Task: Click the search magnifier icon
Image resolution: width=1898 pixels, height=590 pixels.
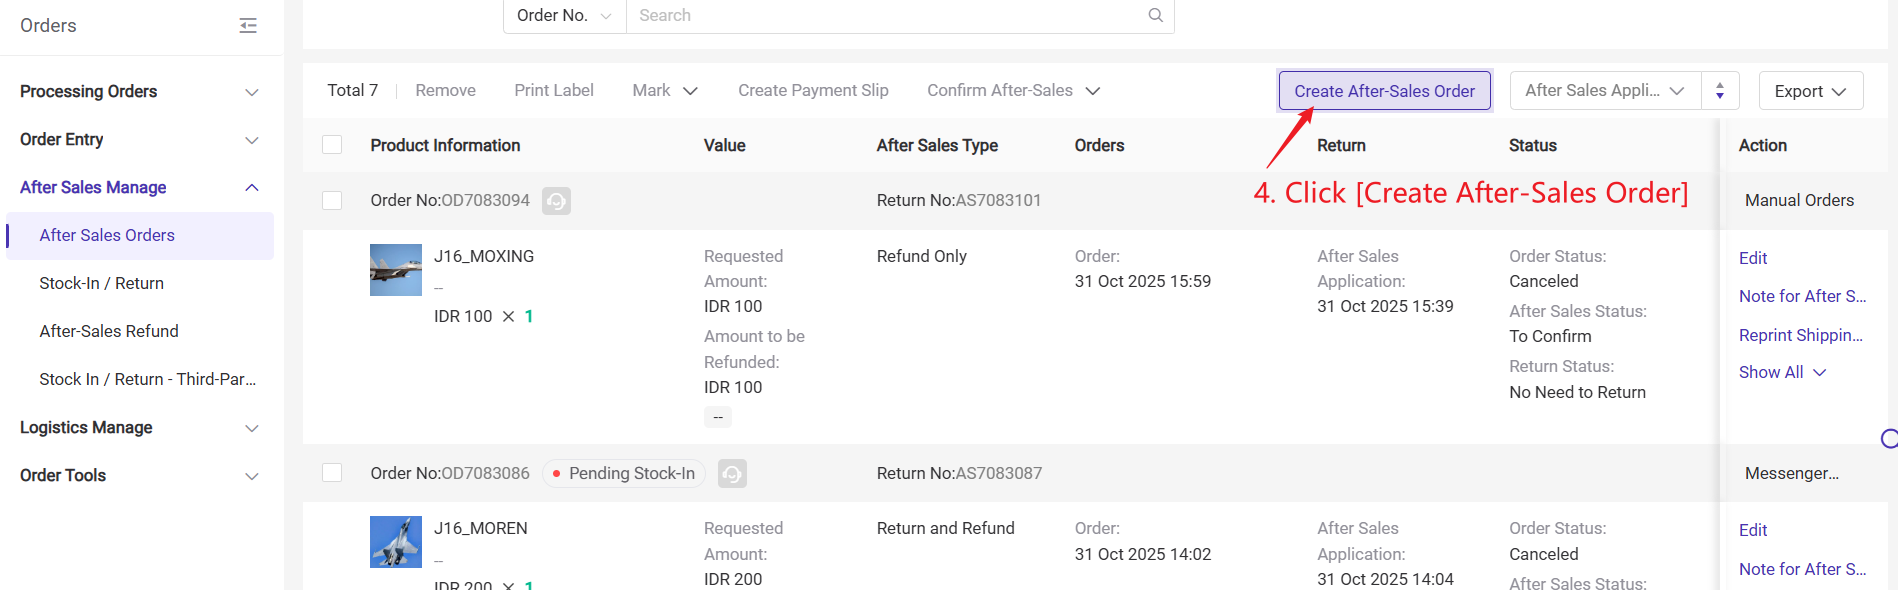Action: pos(1155,15)
